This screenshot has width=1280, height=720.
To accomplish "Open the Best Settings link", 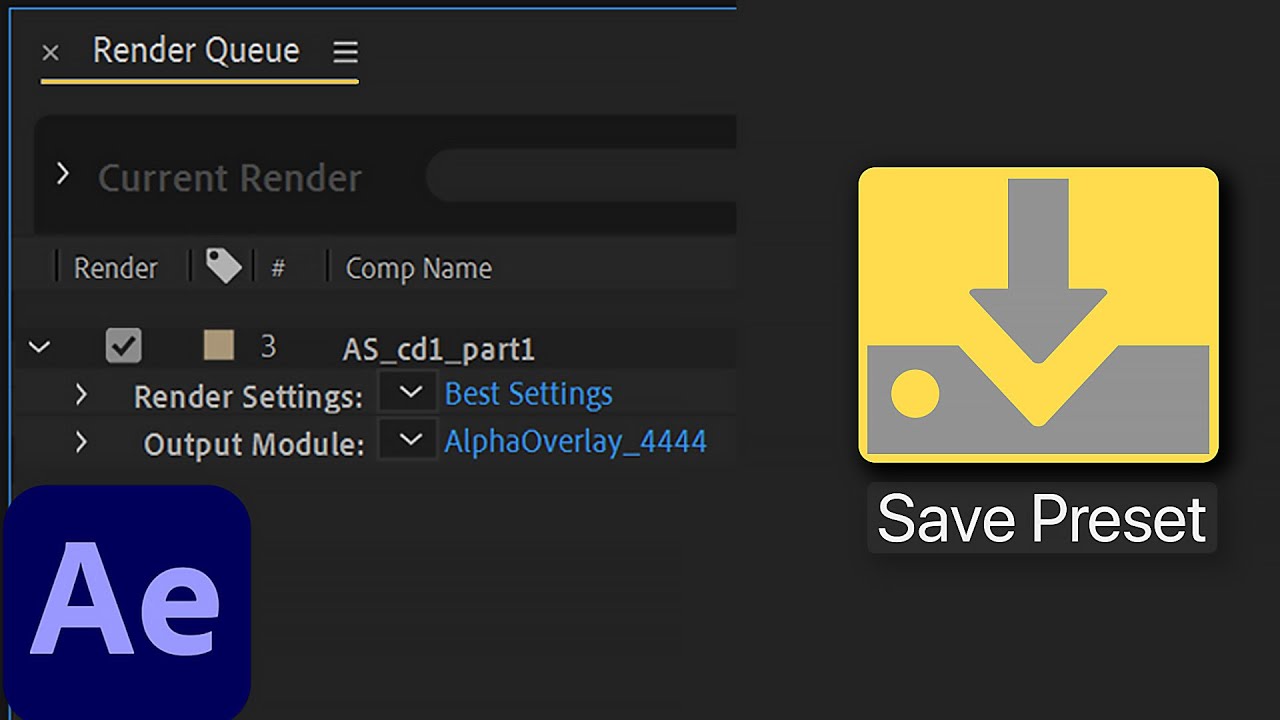I will tap(528, 394).
